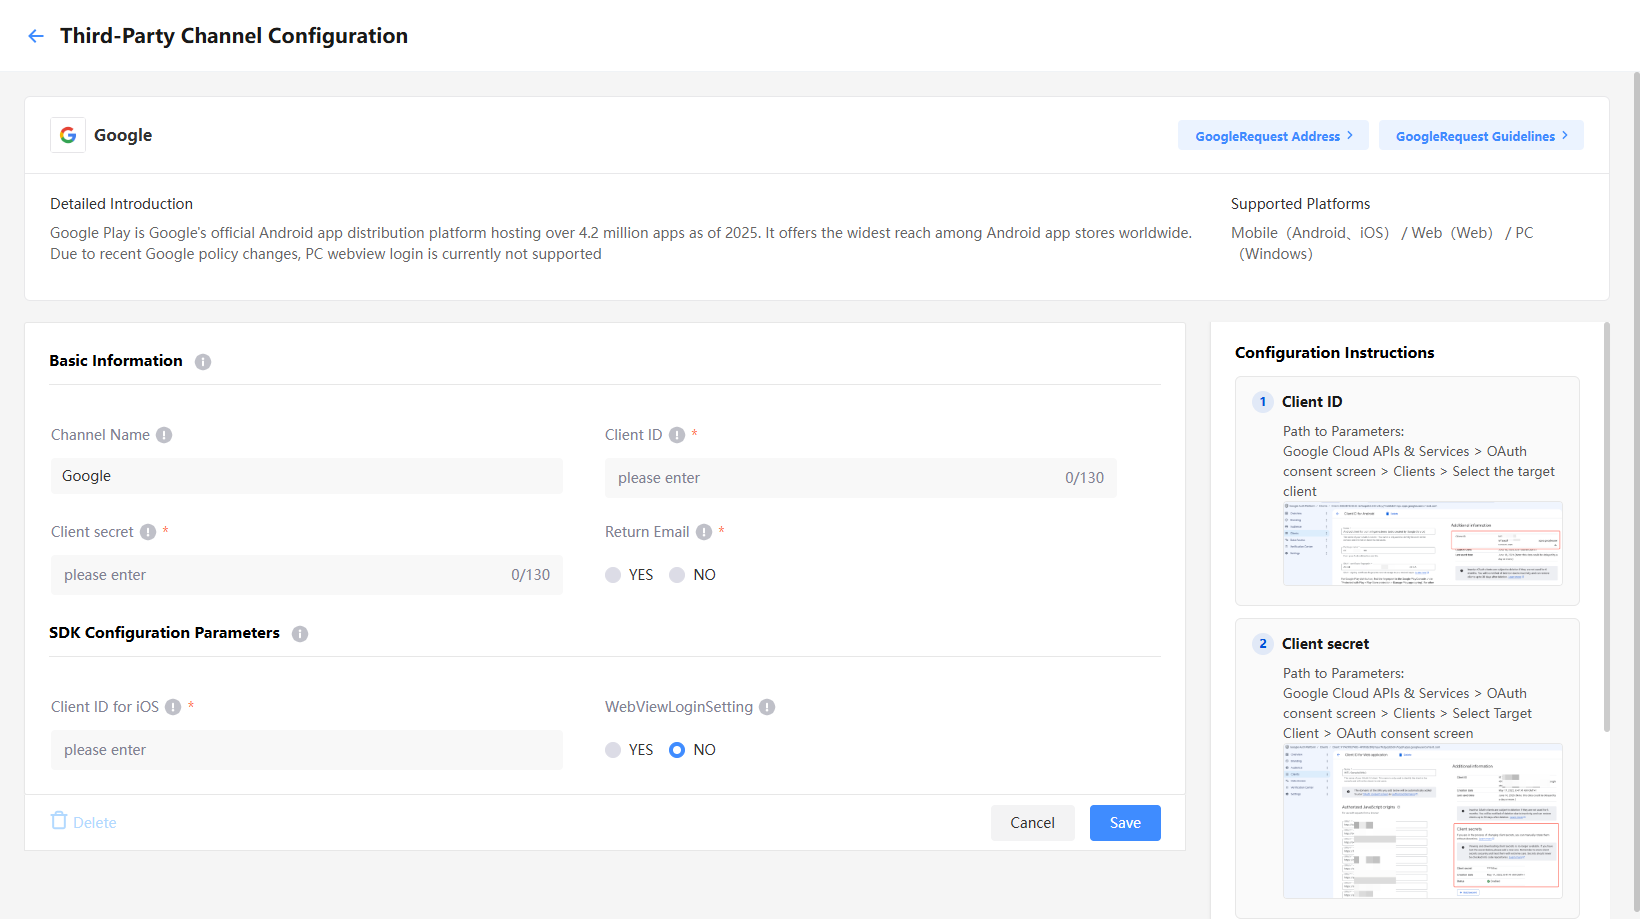Click the Configuration Instructions panel scrollbar
The width and height of the screenshot is (1640, 919).
coord(1607,527)
